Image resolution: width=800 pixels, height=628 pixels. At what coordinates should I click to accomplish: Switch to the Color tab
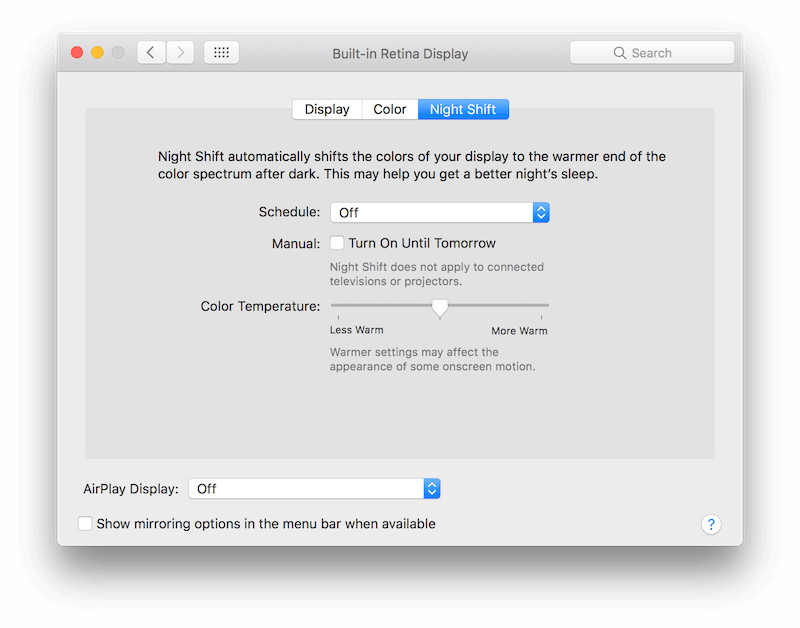(x=389, y=109)
